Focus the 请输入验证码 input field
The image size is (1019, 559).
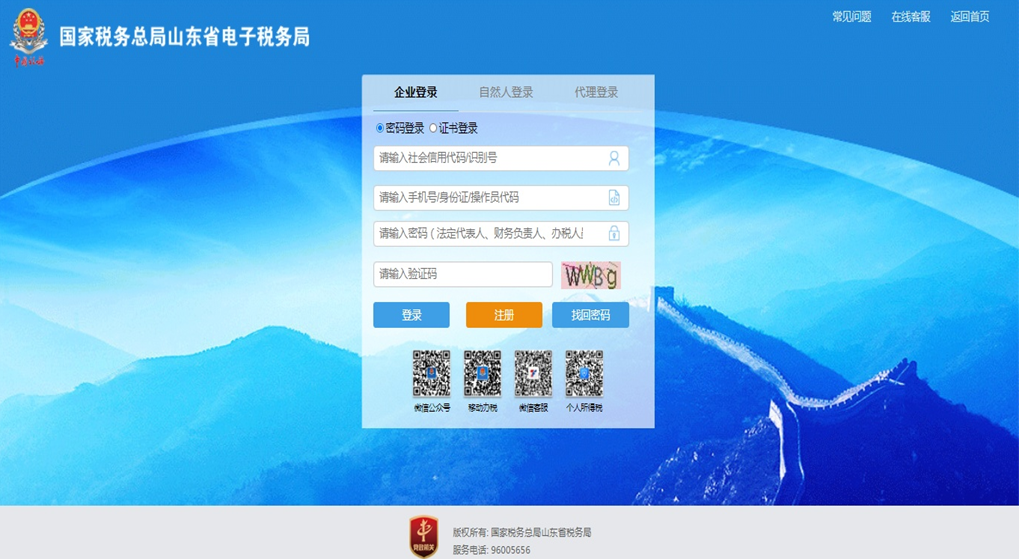tap(463, 274)
